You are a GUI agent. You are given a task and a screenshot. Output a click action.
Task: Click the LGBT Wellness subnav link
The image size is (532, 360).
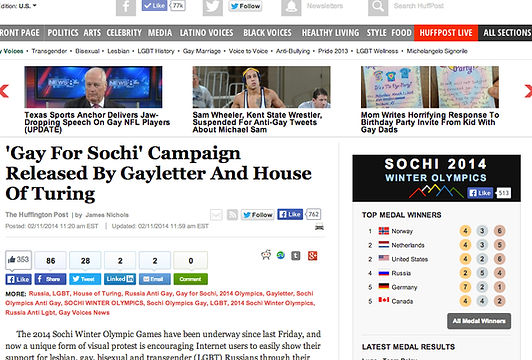pyautogui.click(x=377, y=51)
